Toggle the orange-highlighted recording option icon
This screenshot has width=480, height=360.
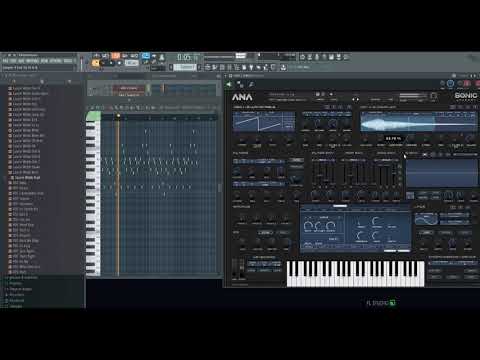coord(116,56)
